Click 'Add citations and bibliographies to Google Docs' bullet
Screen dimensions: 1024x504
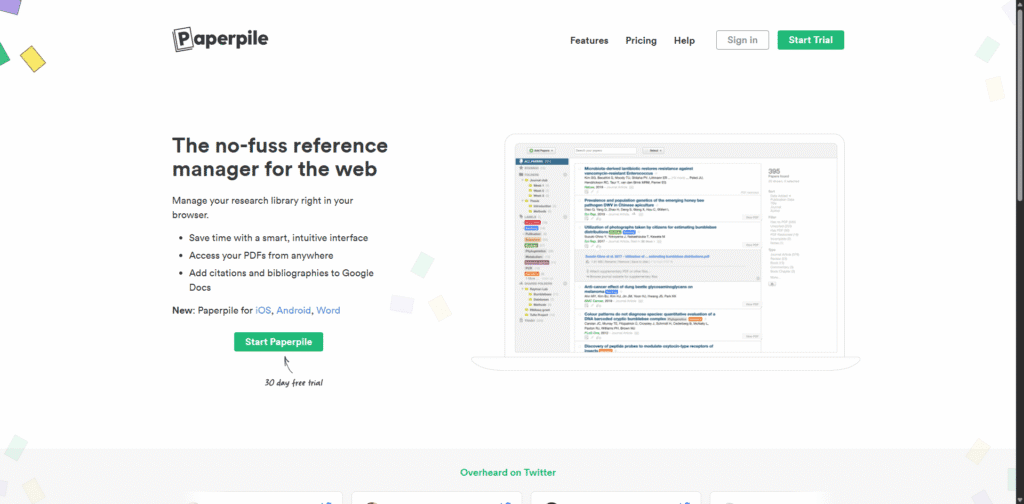point(281,280)
